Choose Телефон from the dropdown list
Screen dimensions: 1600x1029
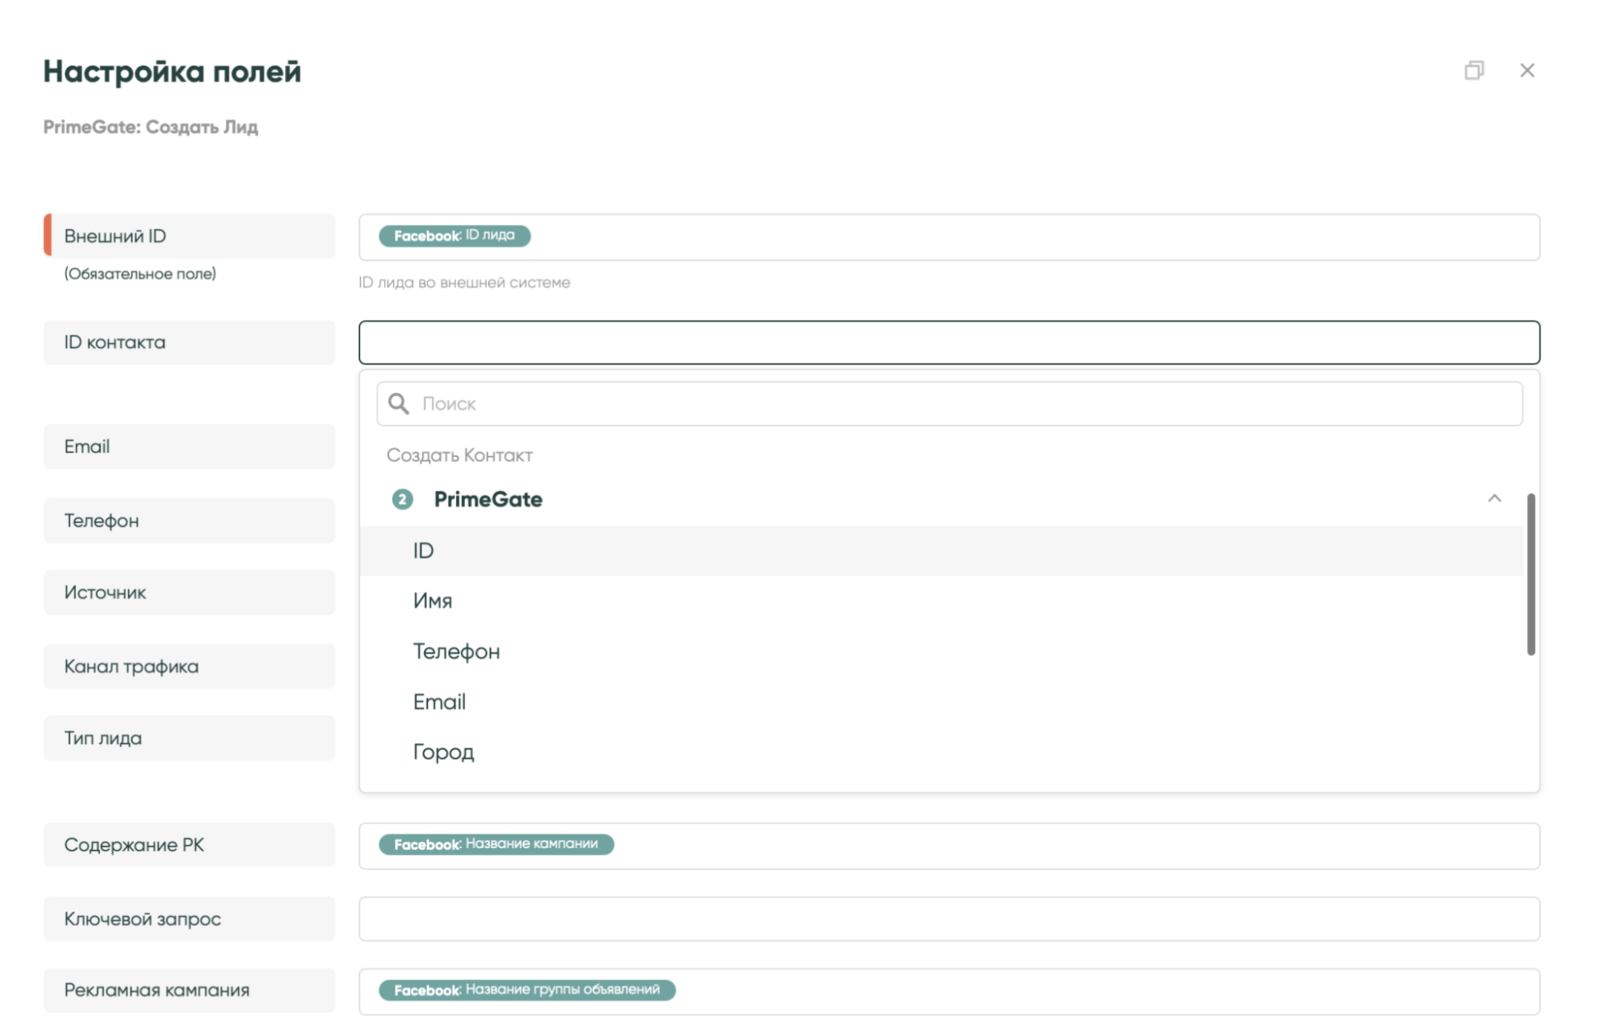point(456,651)
